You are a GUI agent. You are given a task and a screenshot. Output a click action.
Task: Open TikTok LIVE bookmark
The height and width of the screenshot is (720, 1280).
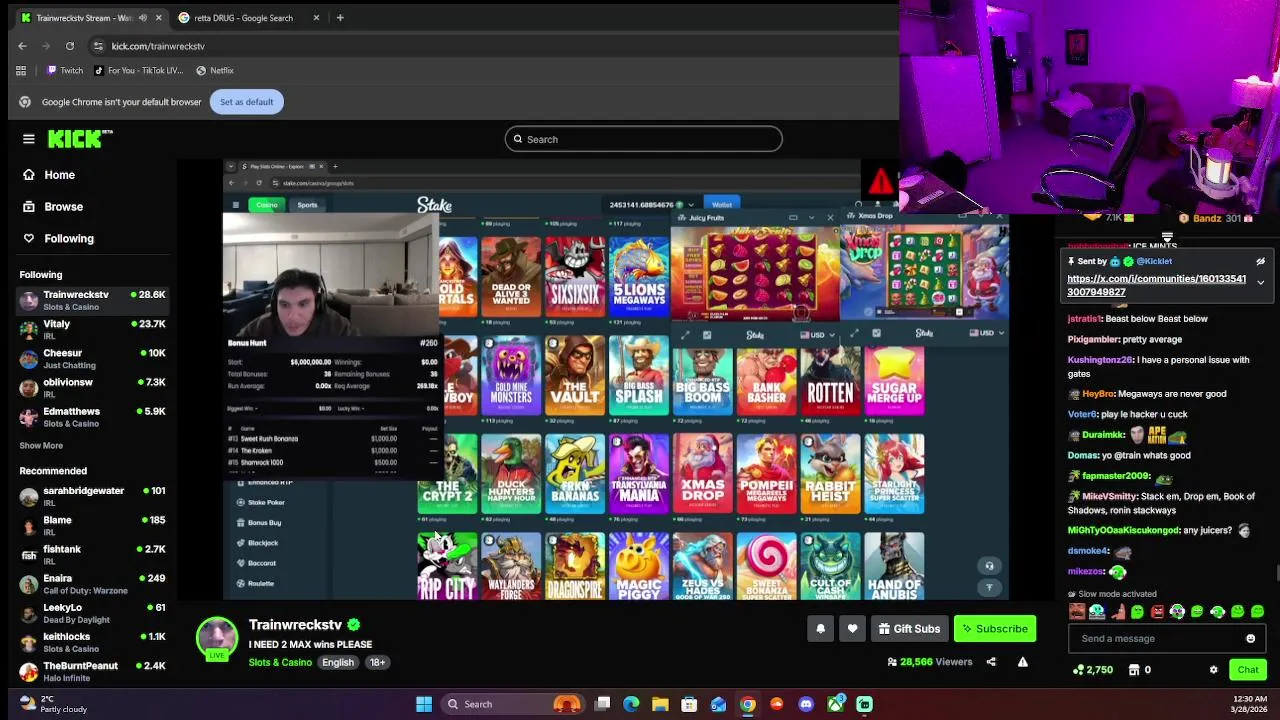(138, 71)
